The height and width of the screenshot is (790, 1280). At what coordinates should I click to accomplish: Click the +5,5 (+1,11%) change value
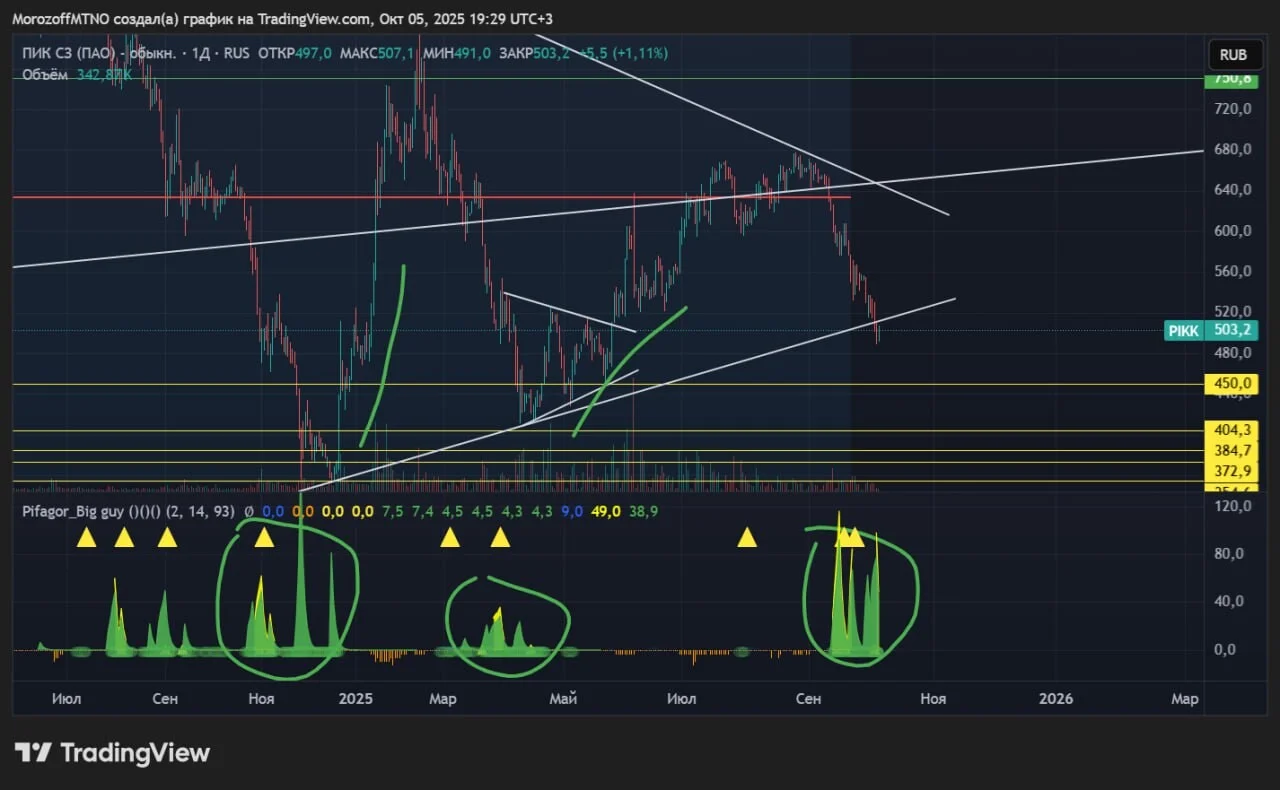coord(623,53)
